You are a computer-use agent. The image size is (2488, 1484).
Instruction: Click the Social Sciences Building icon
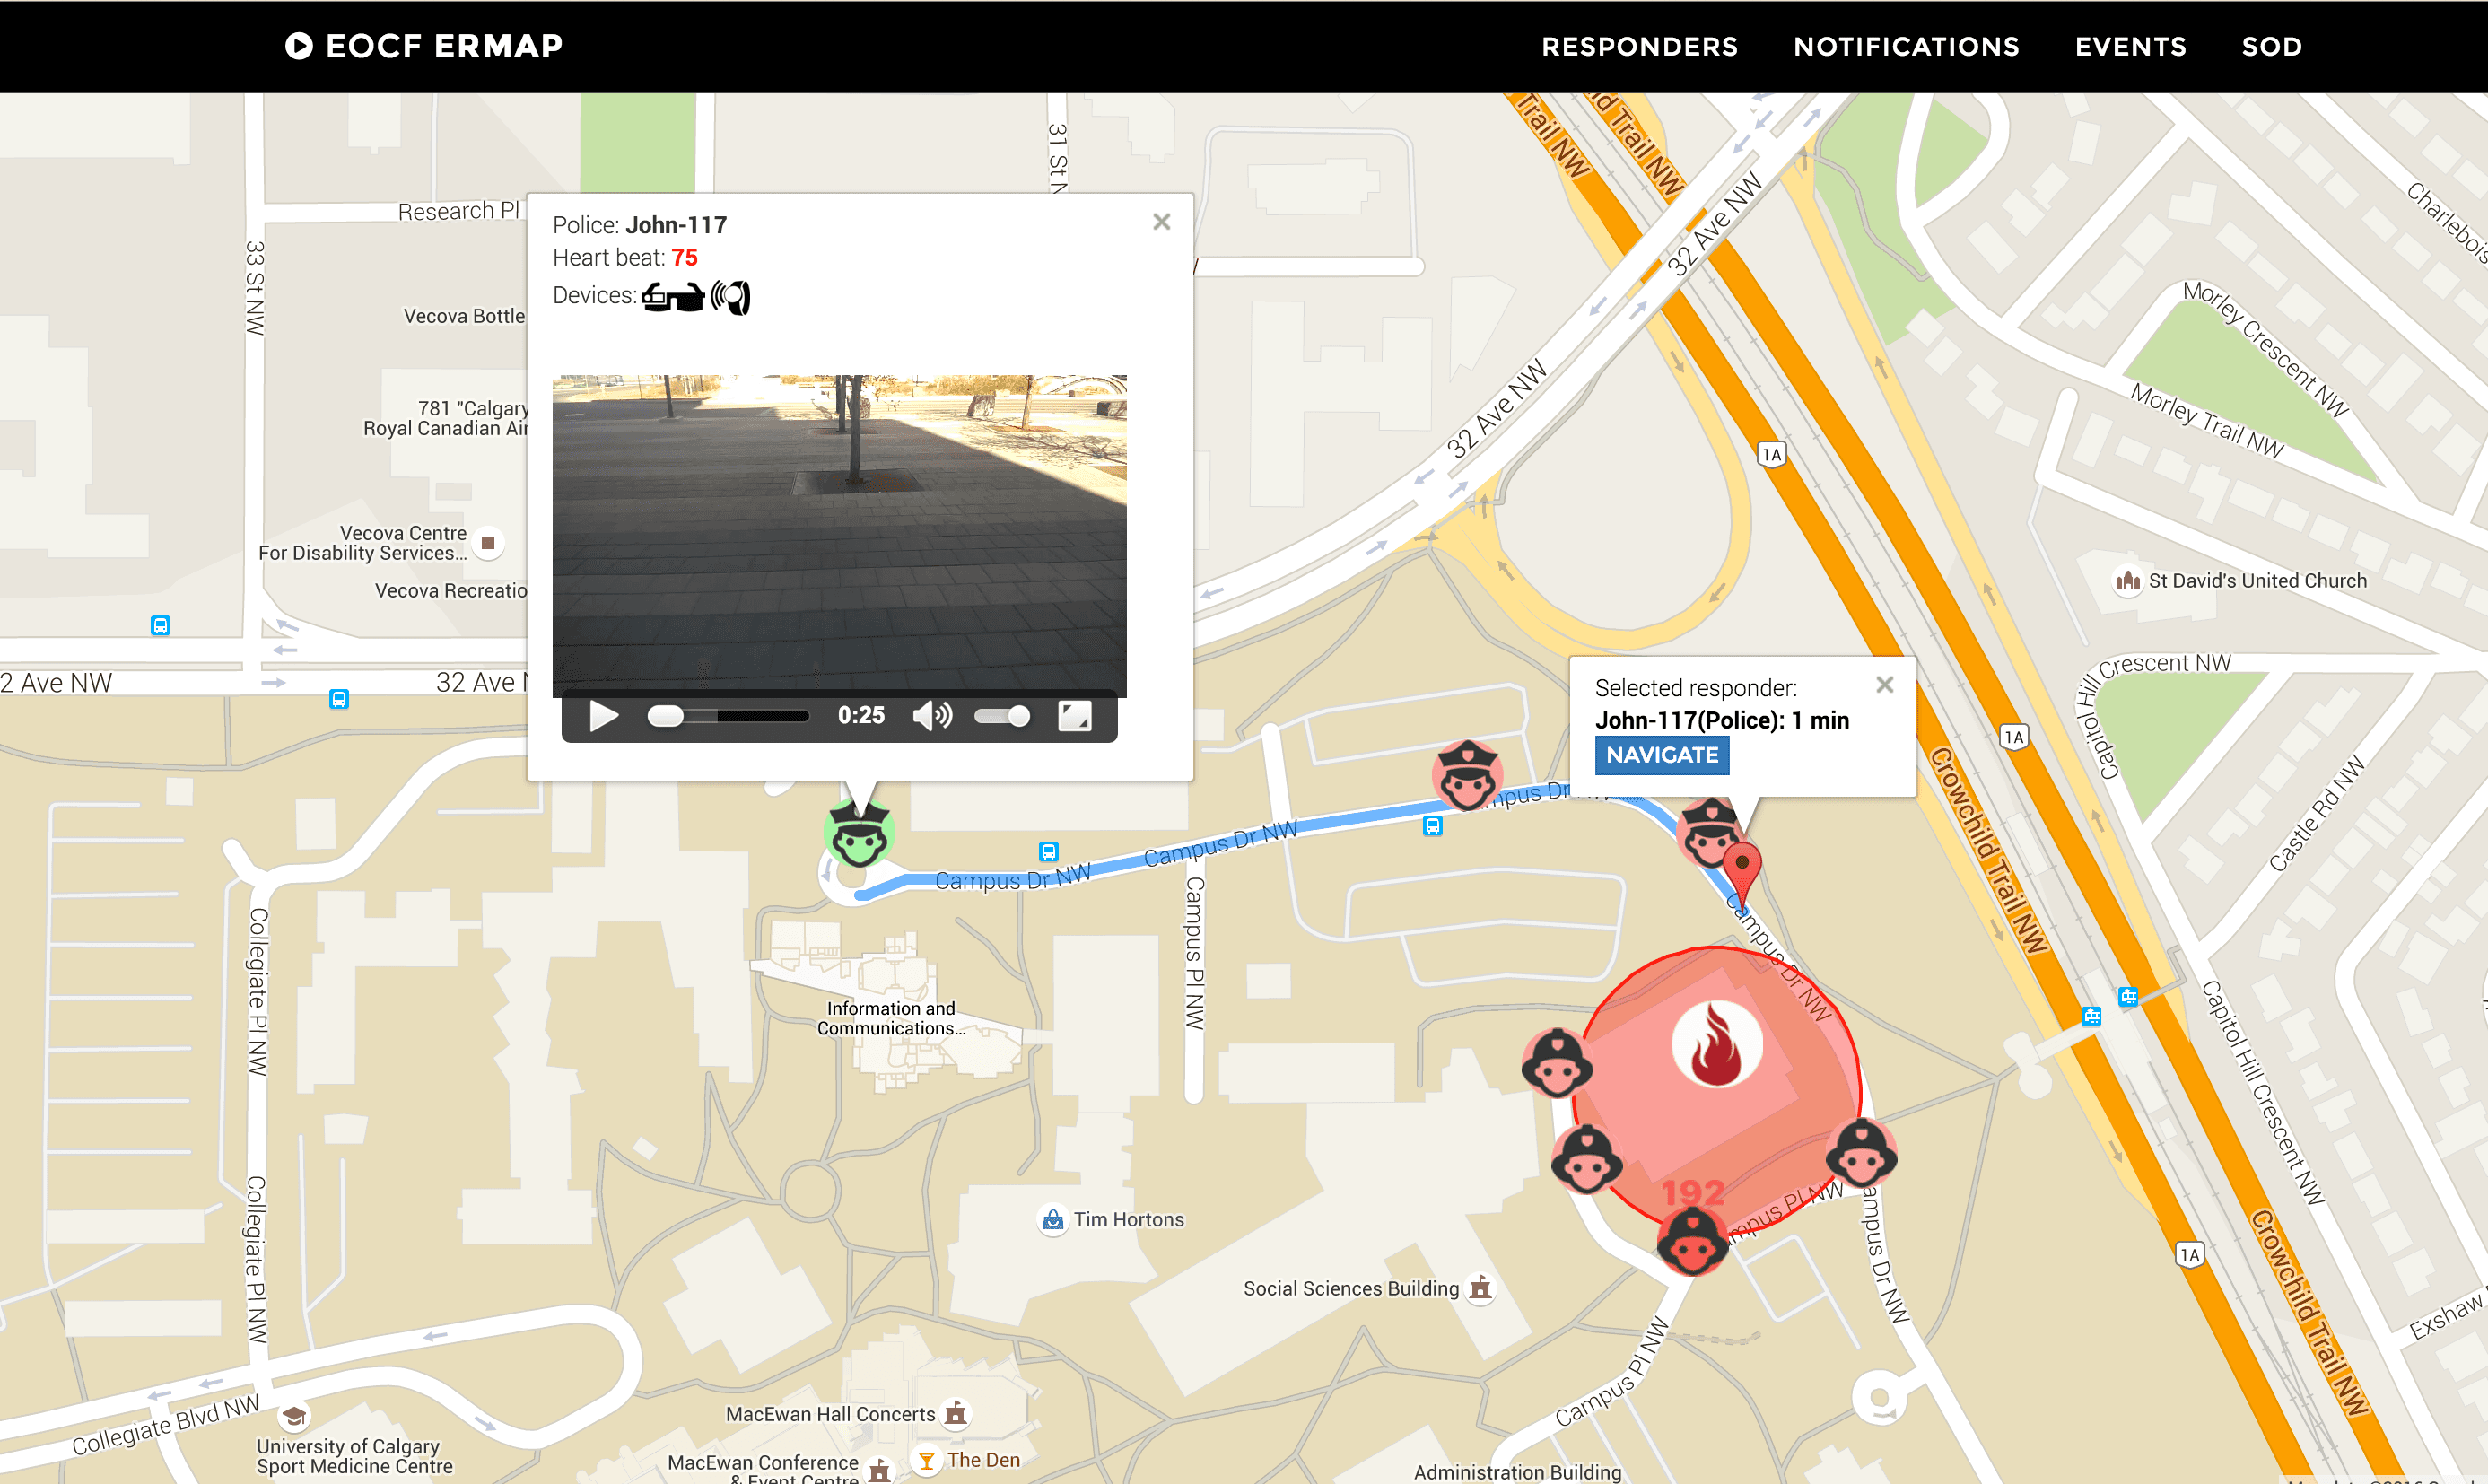click(1480, 1288)
